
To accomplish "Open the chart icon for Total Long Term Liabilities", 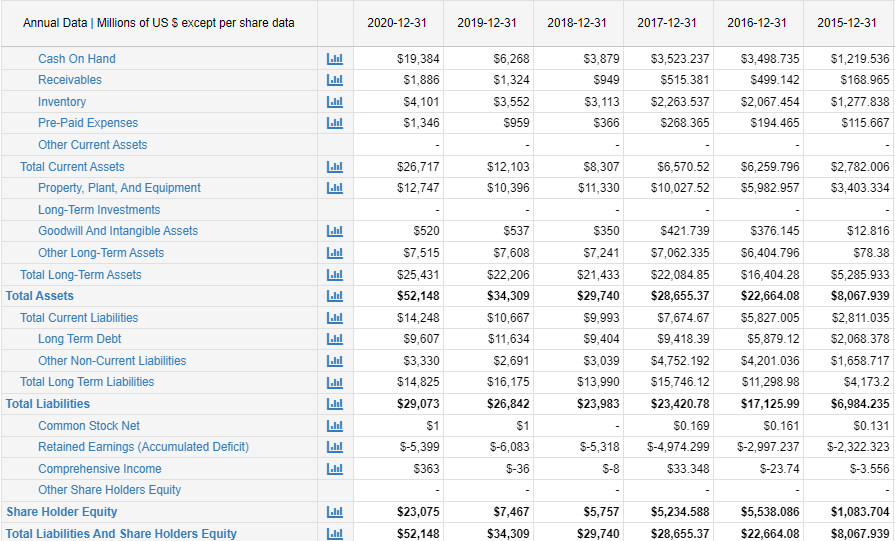I will pos(334,382).
